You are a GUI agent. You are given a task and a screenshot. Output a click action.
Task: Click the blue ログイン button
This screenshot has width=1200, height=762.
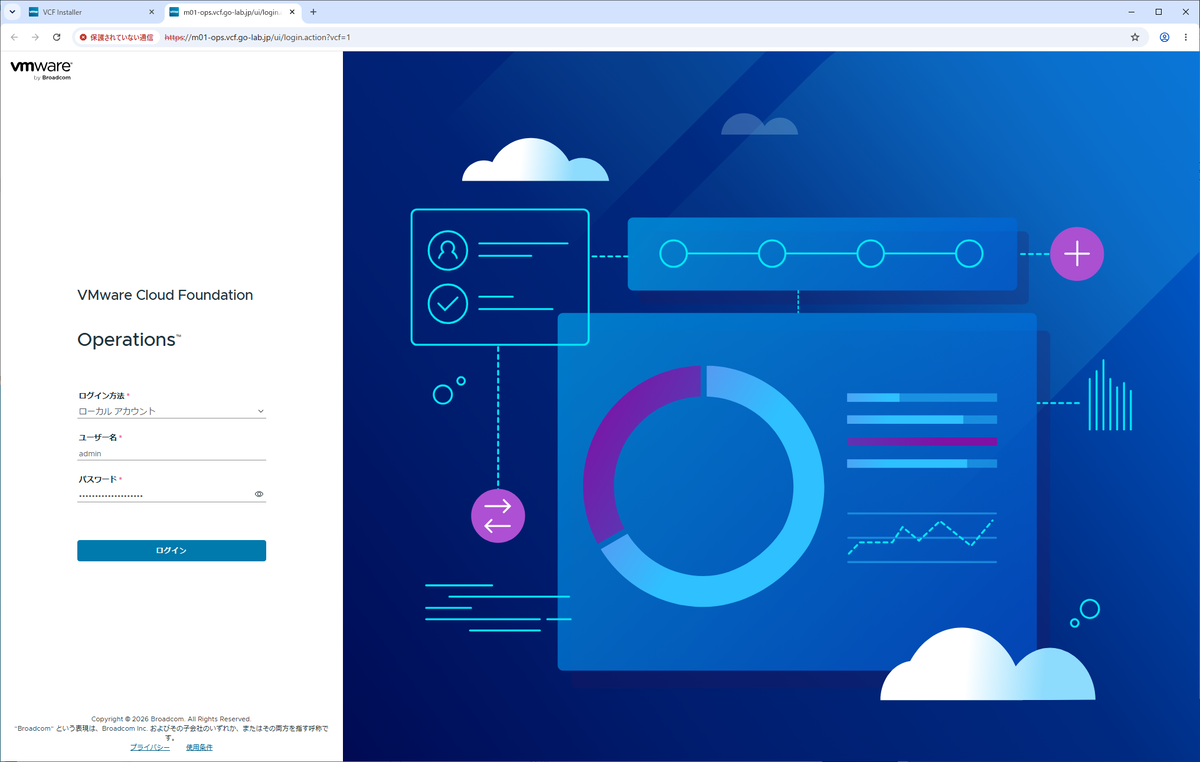(171, 551)
